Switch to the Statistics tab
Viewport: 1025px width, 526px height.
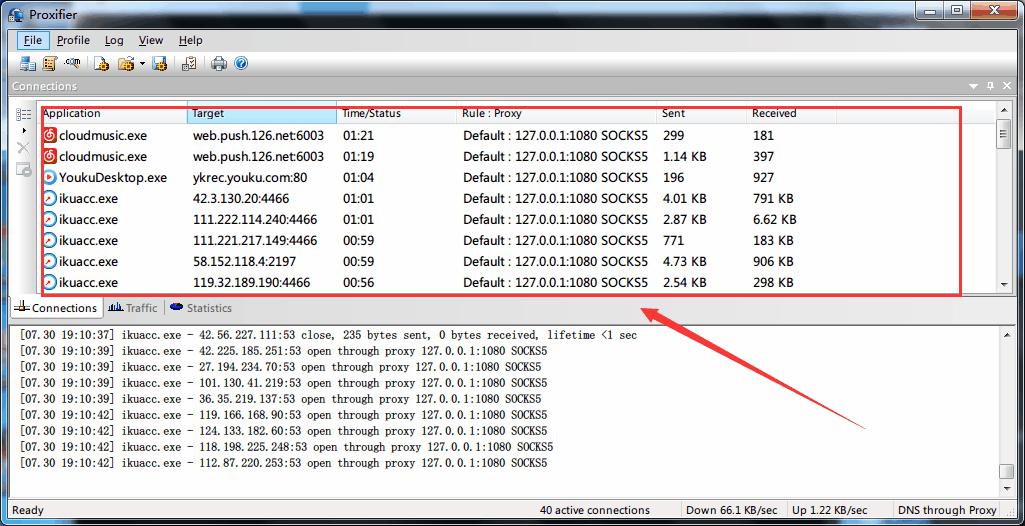pos(202,308)
